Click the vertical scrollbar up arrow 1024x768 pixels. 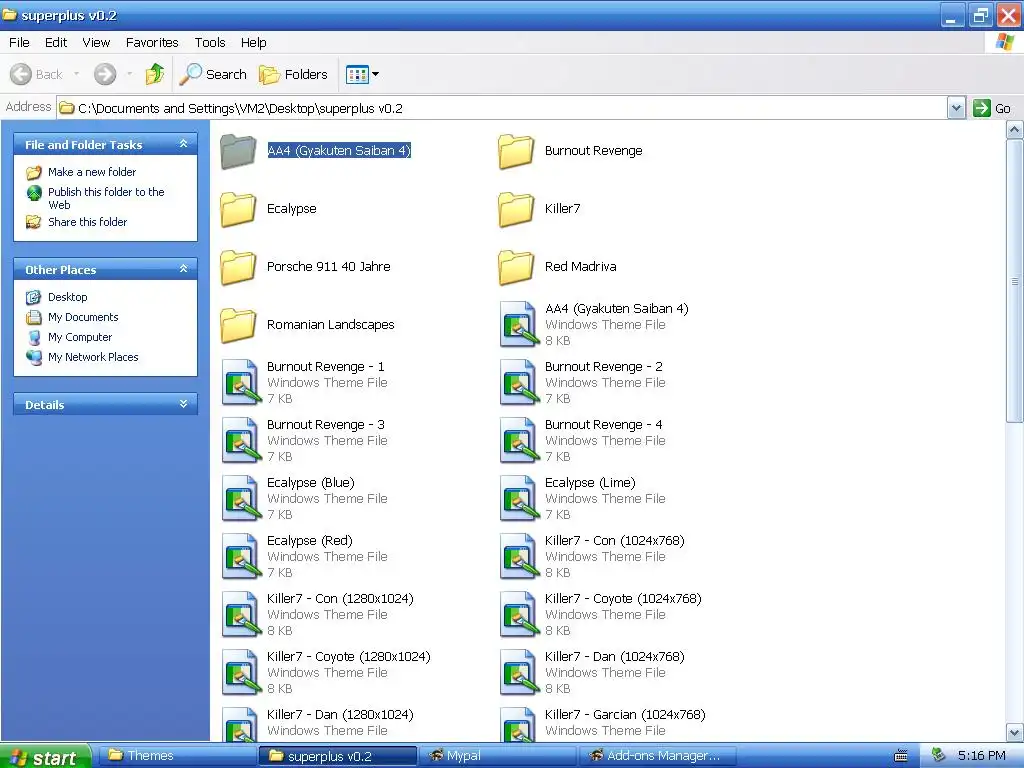pos(1014,130)
